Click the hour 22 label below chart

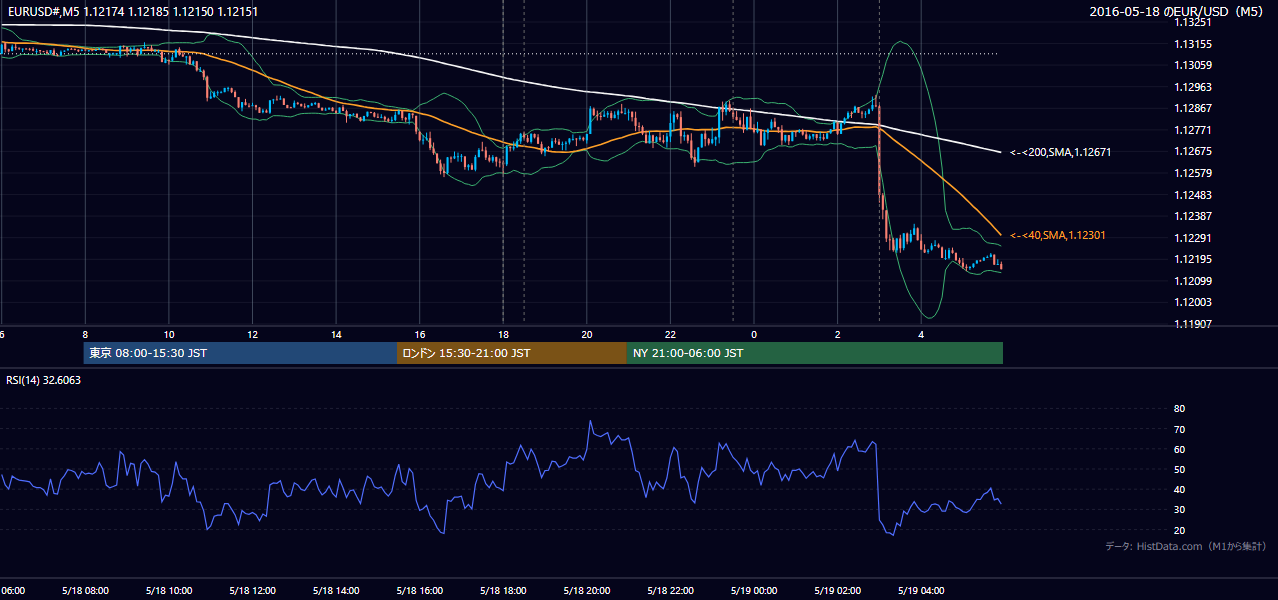point(671,335)
